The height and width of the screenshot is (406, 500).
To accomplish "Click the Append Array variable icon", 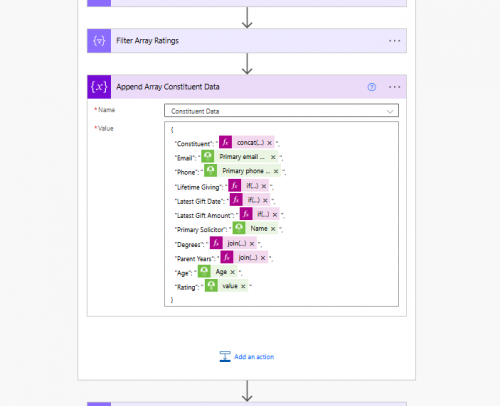I will coord(99,87).
